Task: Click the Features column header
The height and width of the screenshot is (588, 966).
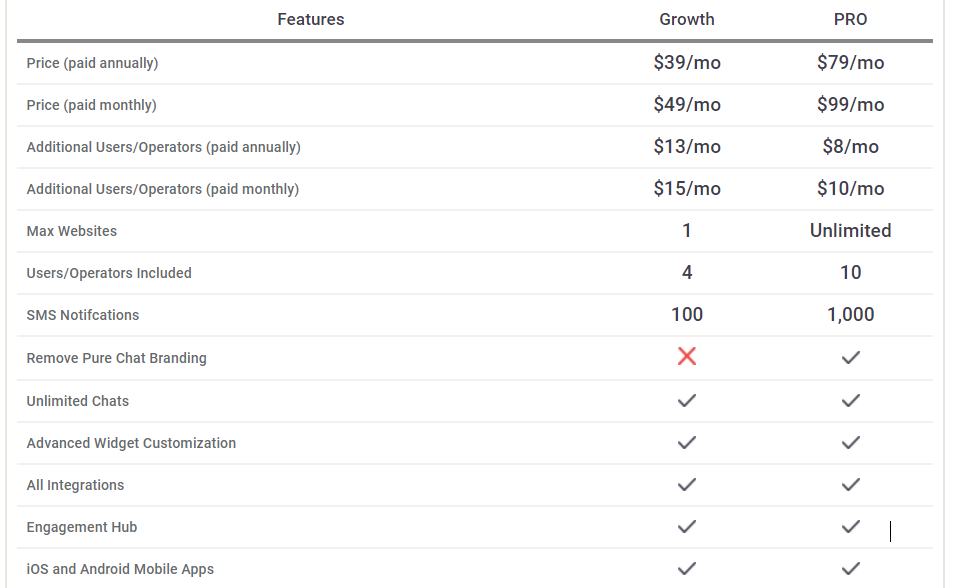Action: click(x=310, y=19)
